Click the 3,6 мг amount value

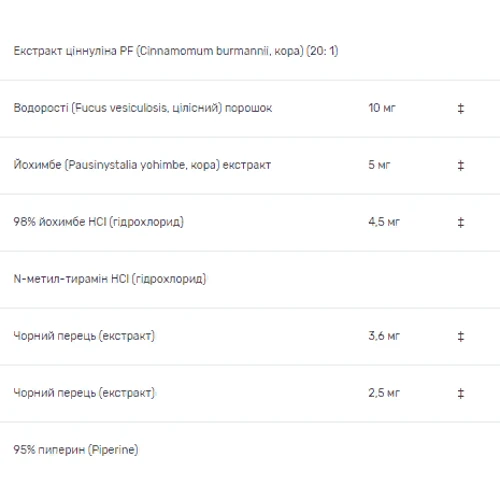pyautogui.click(x=384, y=336)
